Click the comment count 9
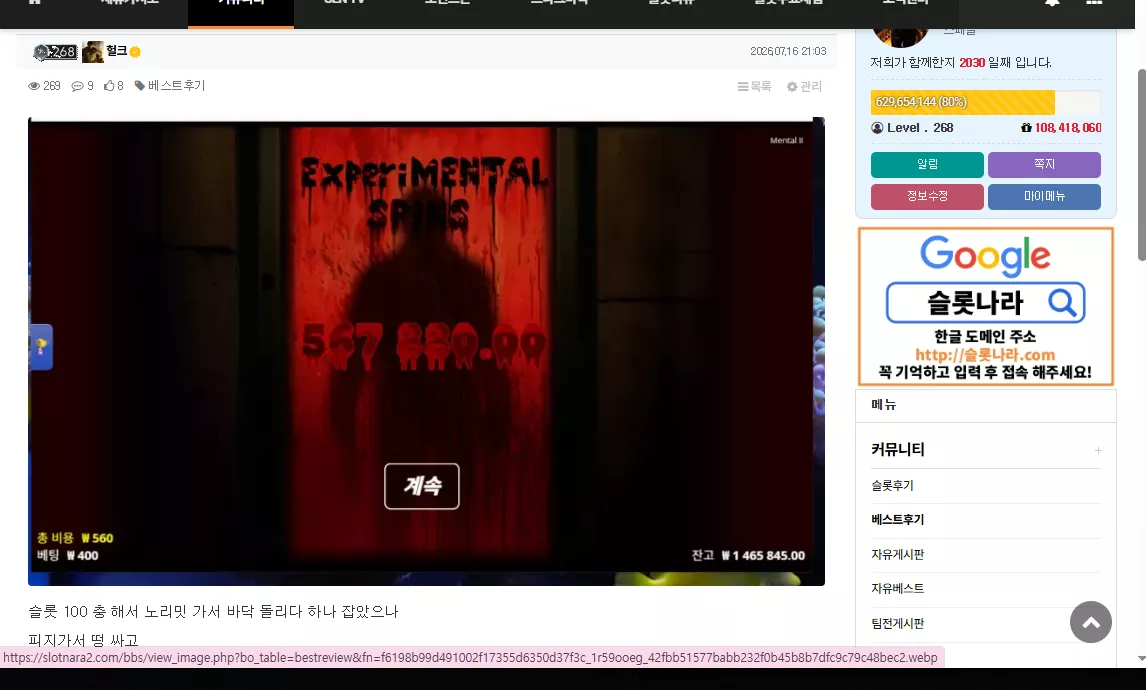This screenshot has height=690, width=1146. 90,86
